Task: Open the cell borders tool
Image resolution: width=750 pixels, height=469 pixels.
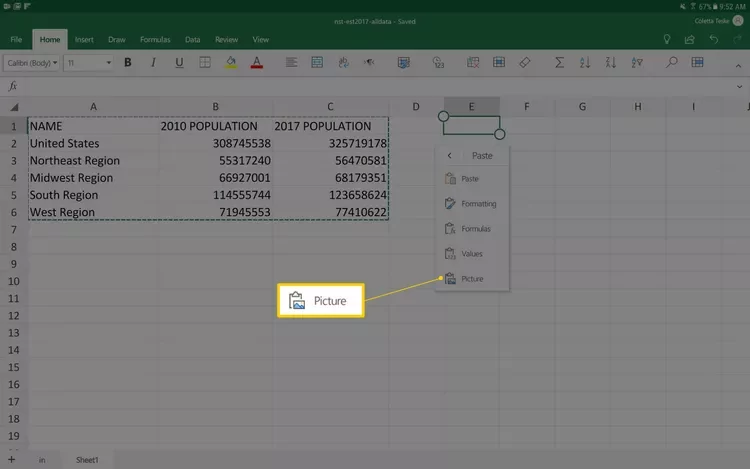Action: (x=205, y=63)
